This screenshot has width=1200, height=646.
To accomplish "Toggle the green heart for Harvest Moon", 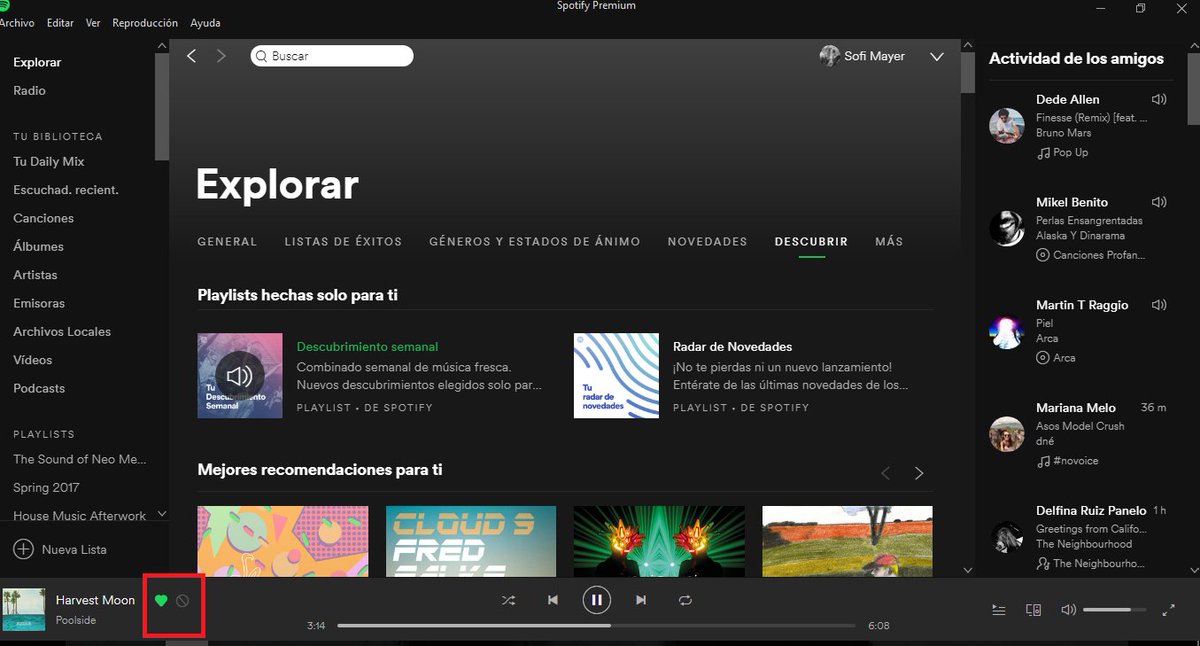I will [161, 601].
